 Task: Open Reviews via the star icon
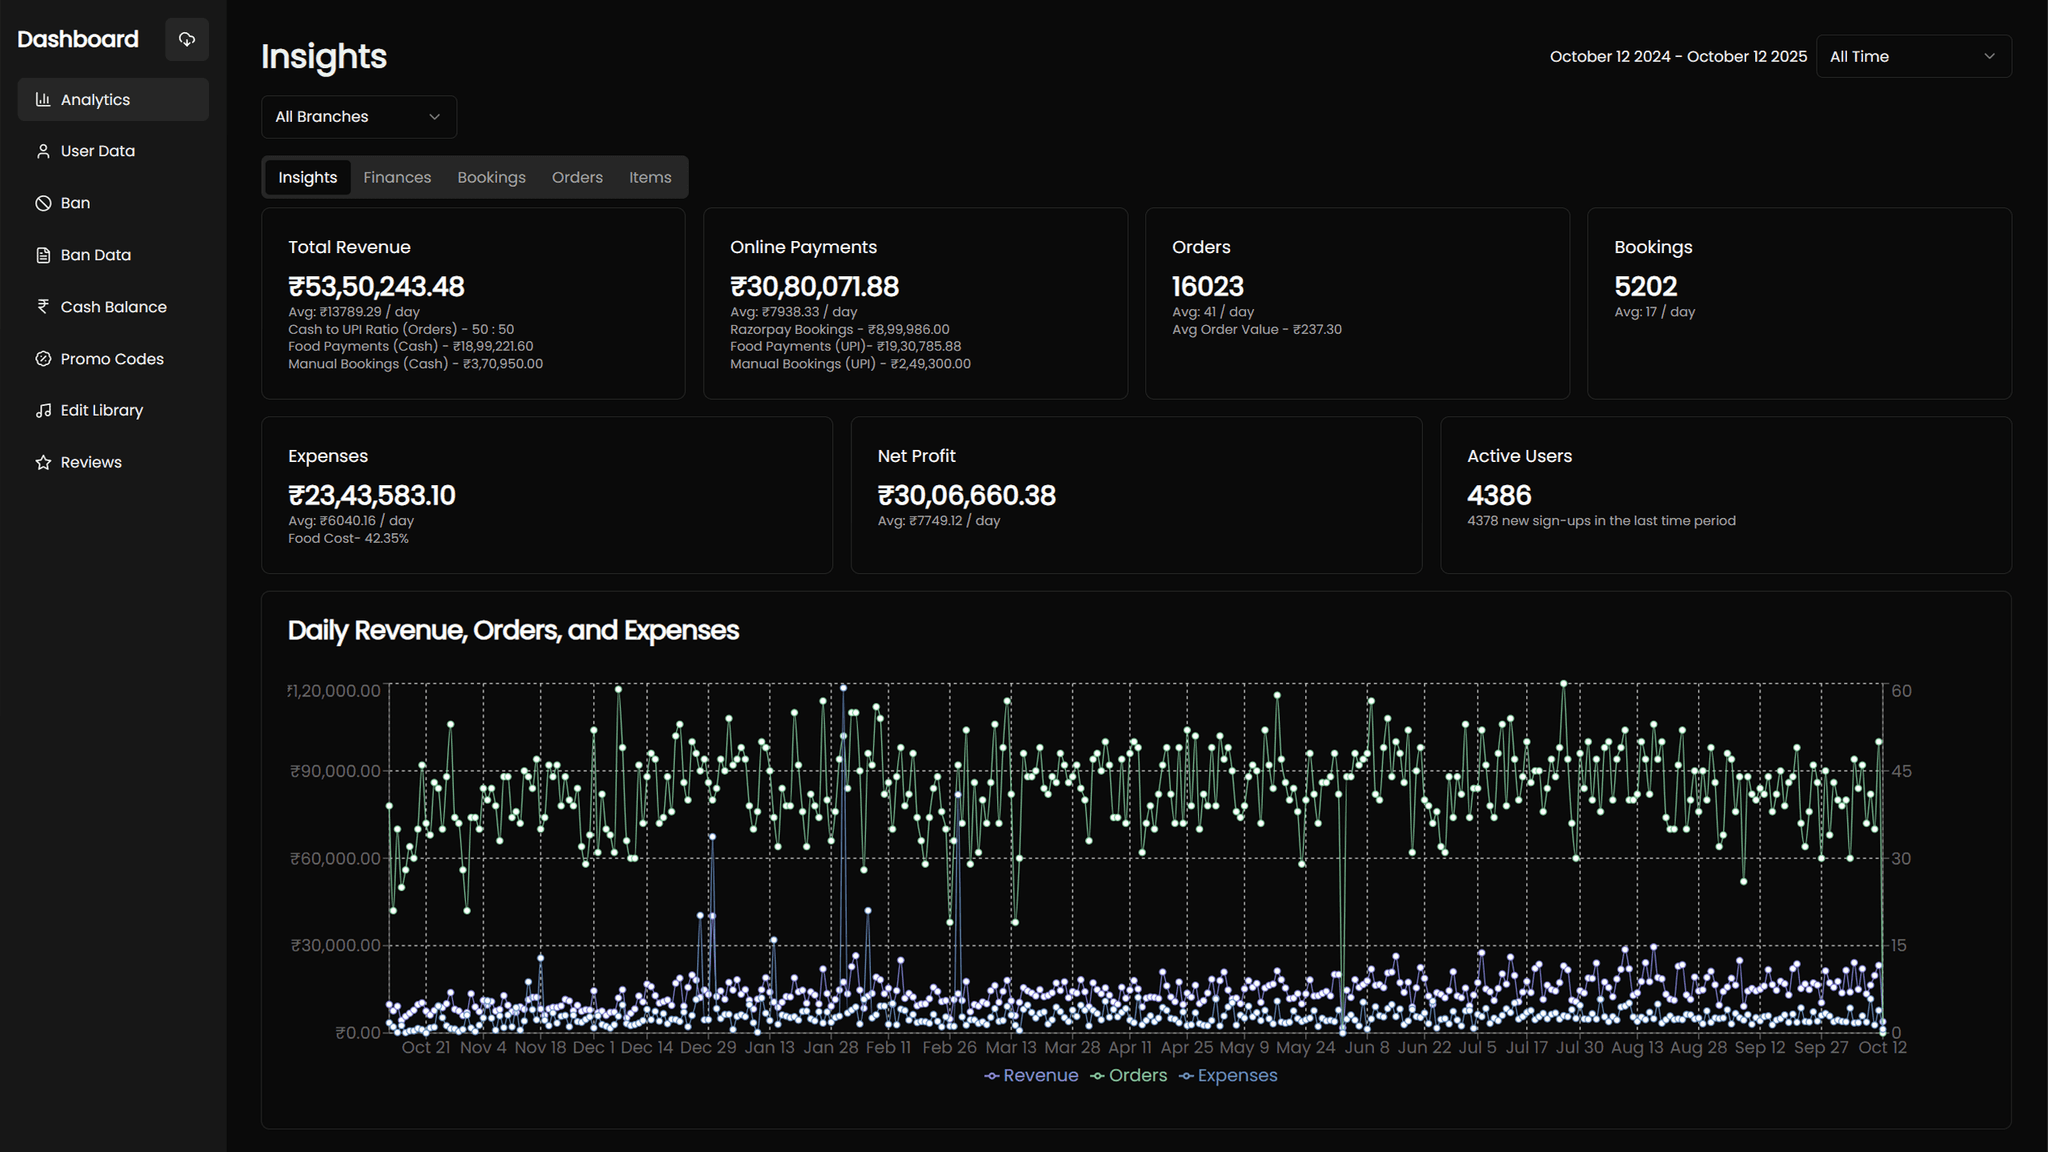point(43,461)
